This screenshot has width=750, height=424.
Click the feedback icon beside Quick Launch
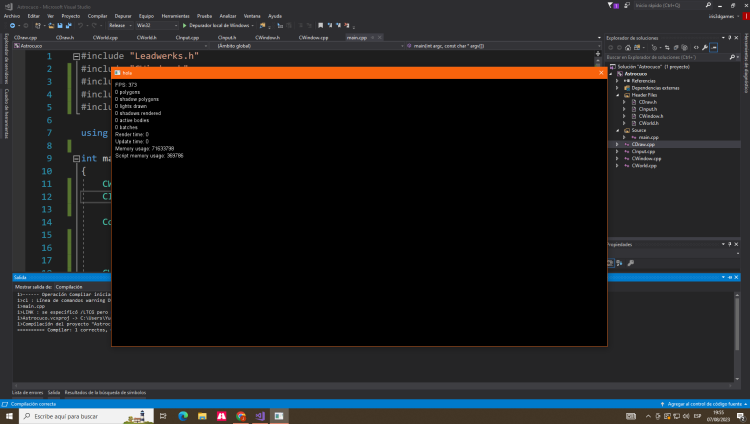tap(627, 5)
